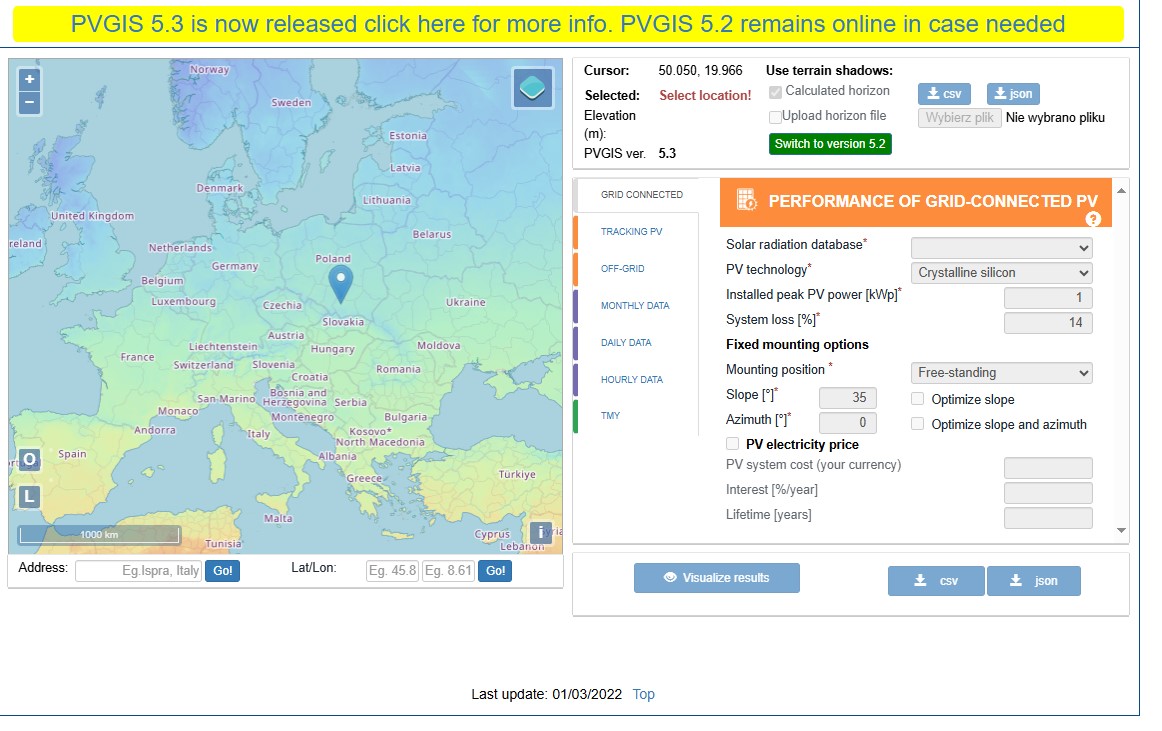Open the map layers switcher

pos(533,88)
